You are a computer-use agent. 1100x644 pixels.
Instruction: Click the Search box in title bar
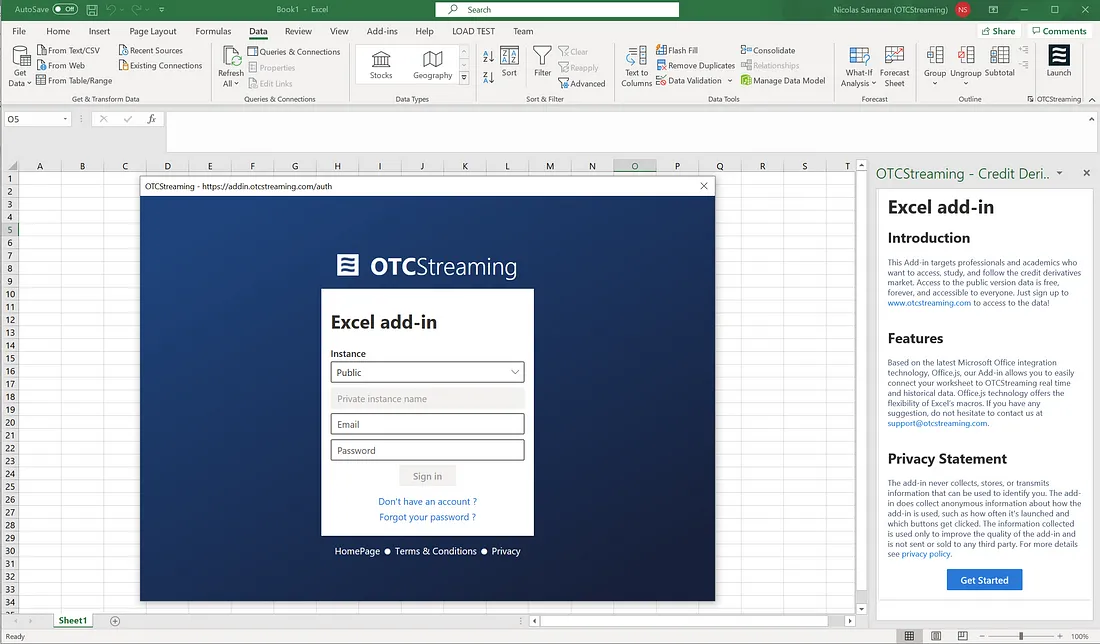click(x=557, y=10)
